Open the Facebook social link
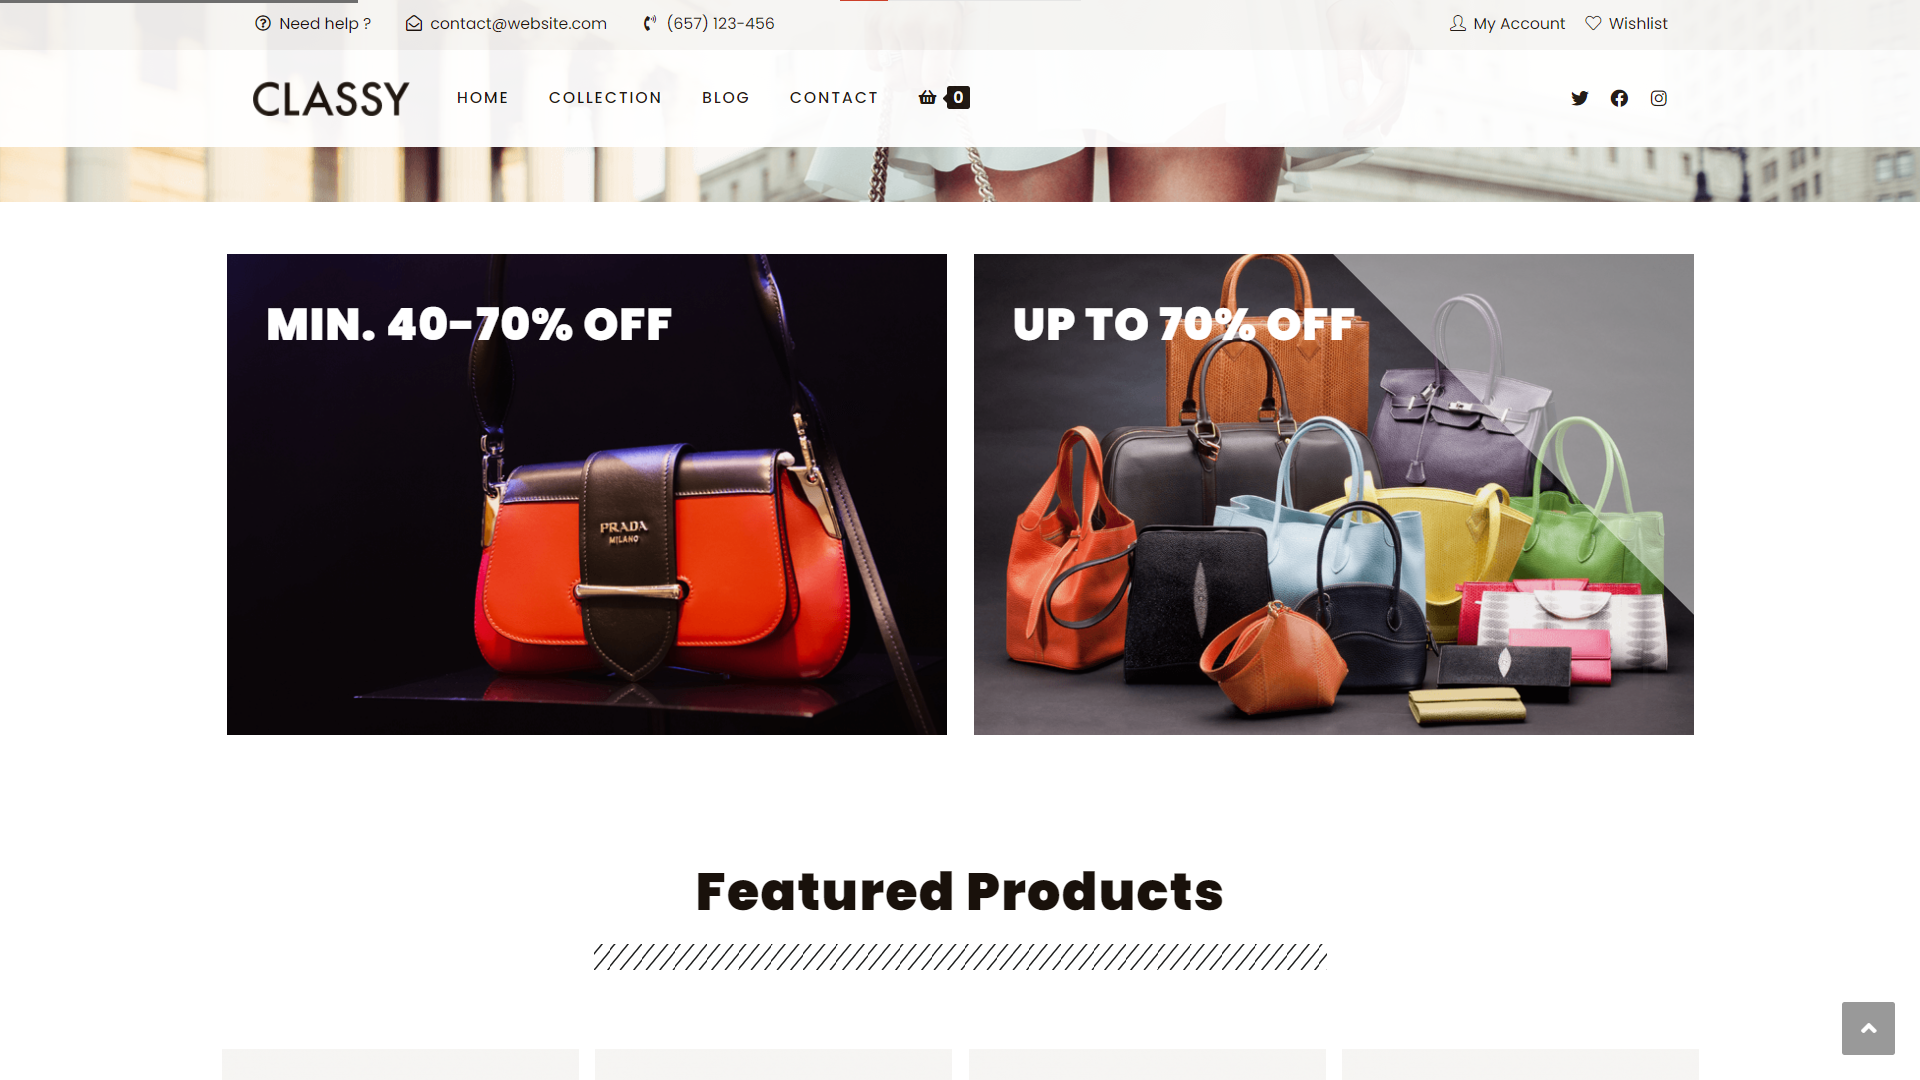The width and height of the screenshot is (1920, 1080). (x=1619, y=98)
